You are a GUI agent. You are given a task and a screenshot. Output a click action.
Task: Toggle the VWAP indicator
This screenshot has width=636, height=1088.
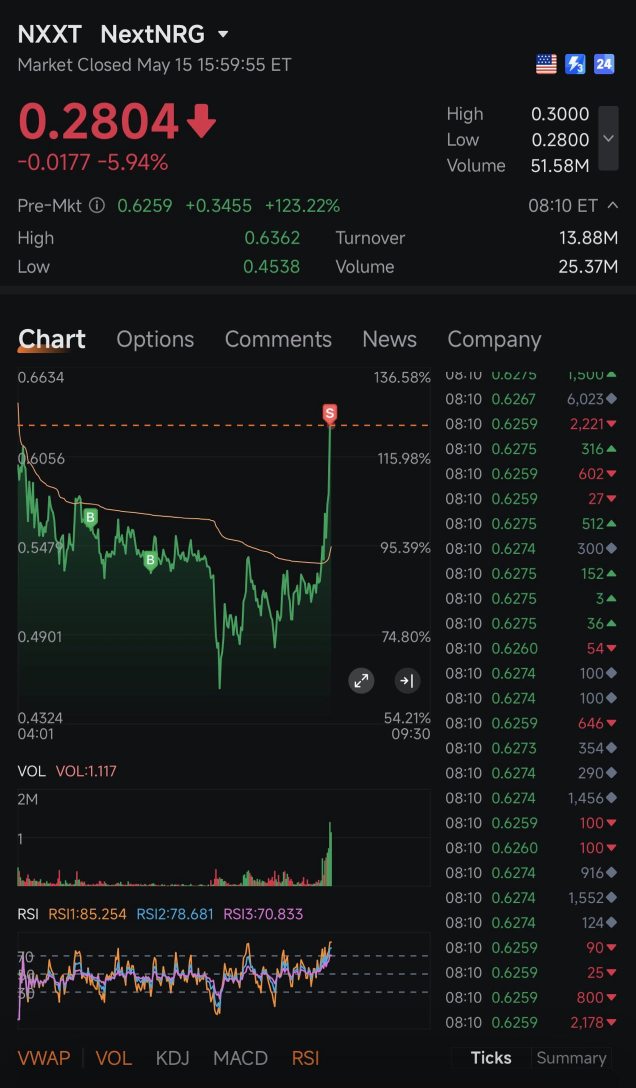click(x=44, y=1058)
